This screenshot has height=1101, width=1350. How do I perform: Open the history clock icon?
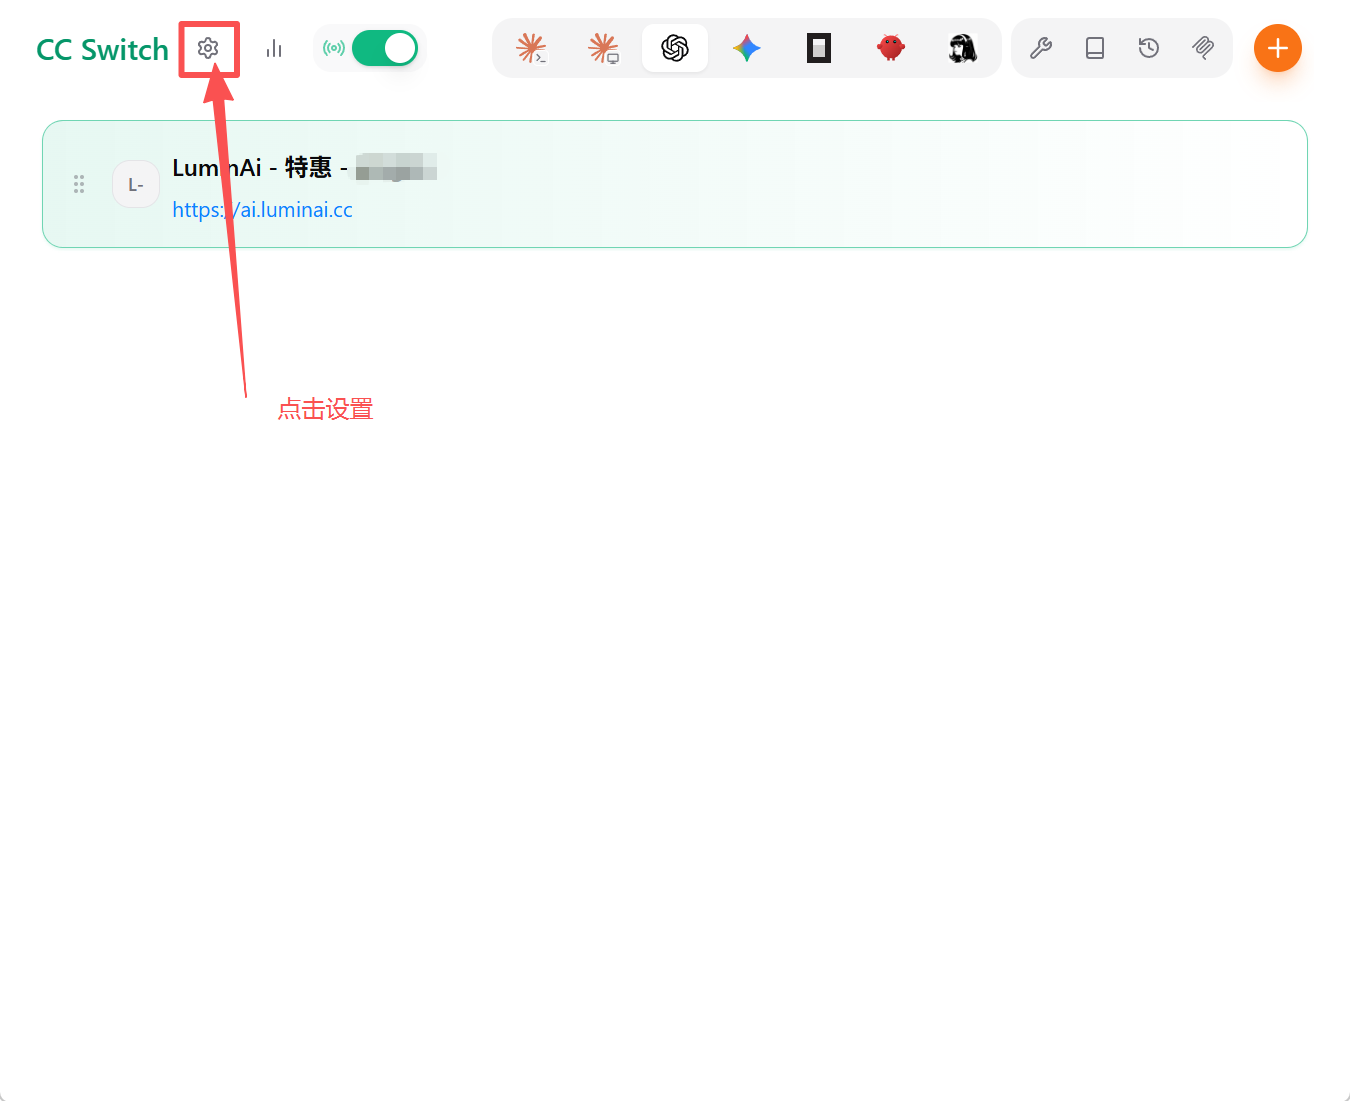click(1149, 48)
